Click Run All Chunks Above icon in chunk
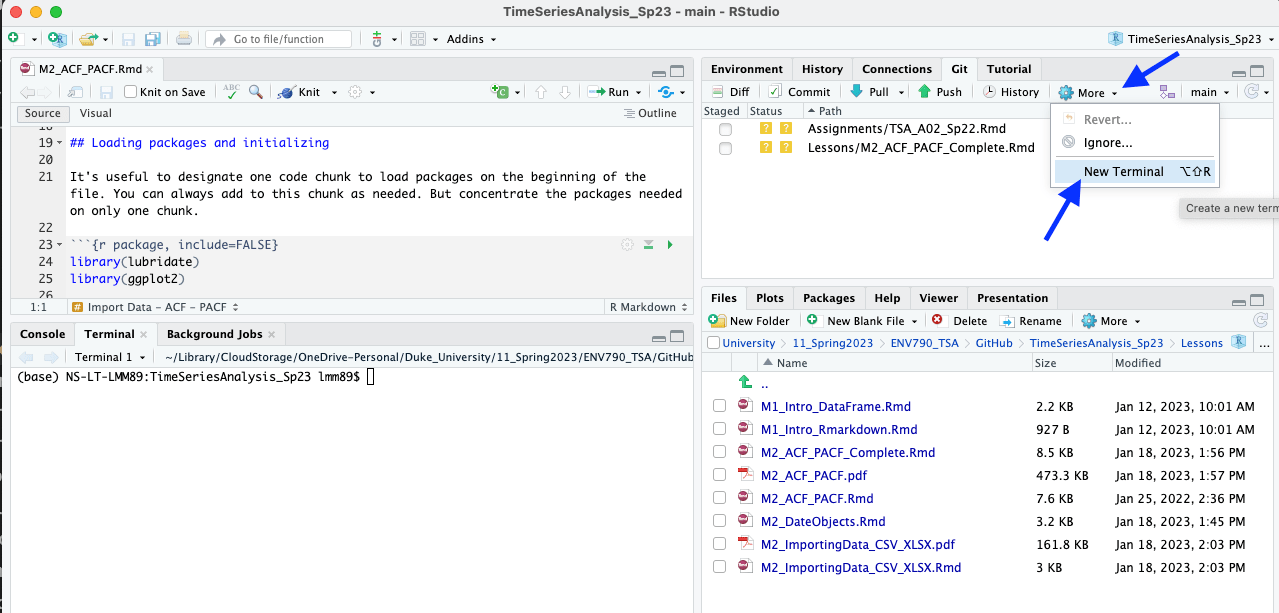The image size is (1279, 613). tap(648, 245)
